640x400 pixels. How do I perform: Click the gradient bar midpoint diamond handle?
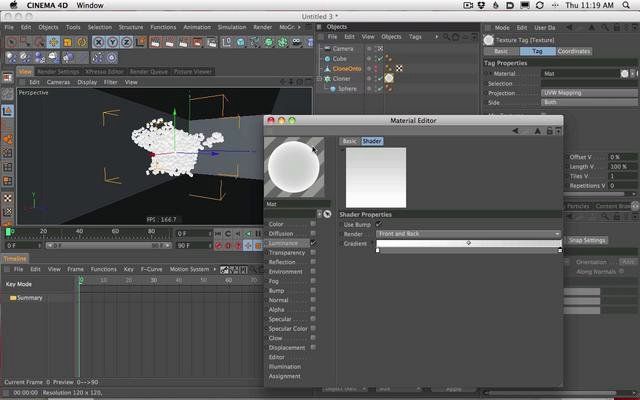(x=469, y=243)
